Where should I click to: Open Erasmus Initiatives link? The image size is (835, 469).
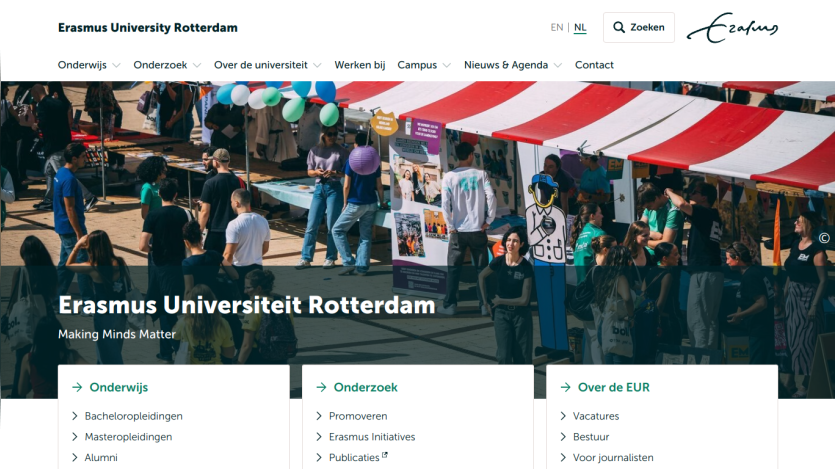click(372, 437)
